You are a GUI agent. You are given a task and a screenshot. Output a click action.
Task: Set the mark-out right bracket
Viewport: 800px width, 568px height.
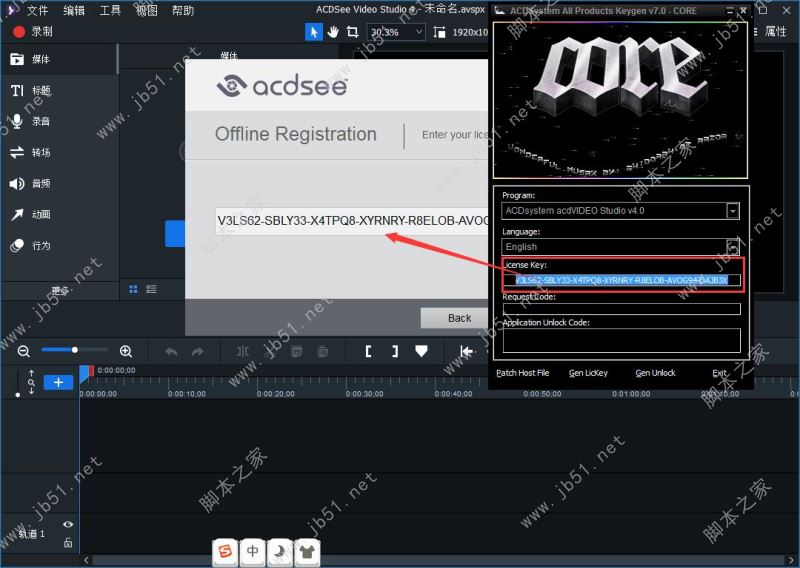[x=395, y=351]
